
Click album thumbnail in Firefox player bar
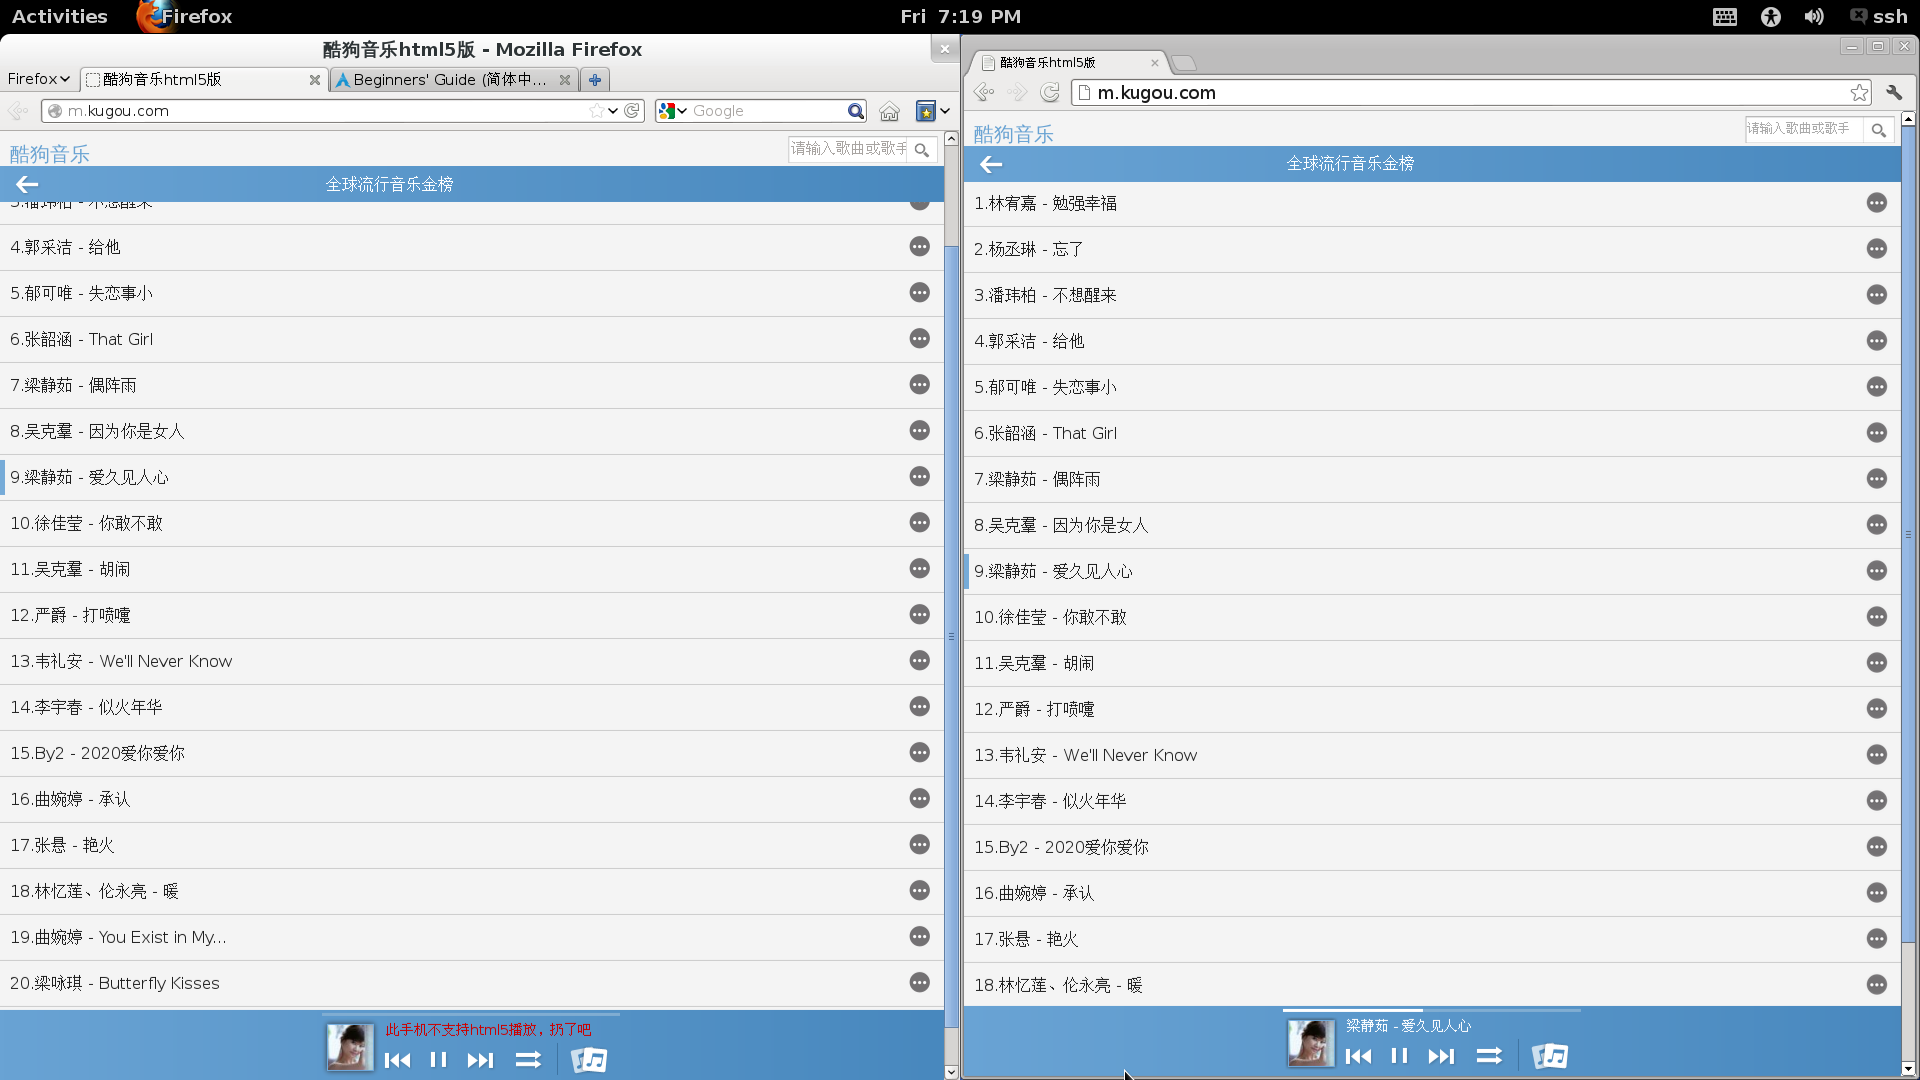[x=350, y=1047]
